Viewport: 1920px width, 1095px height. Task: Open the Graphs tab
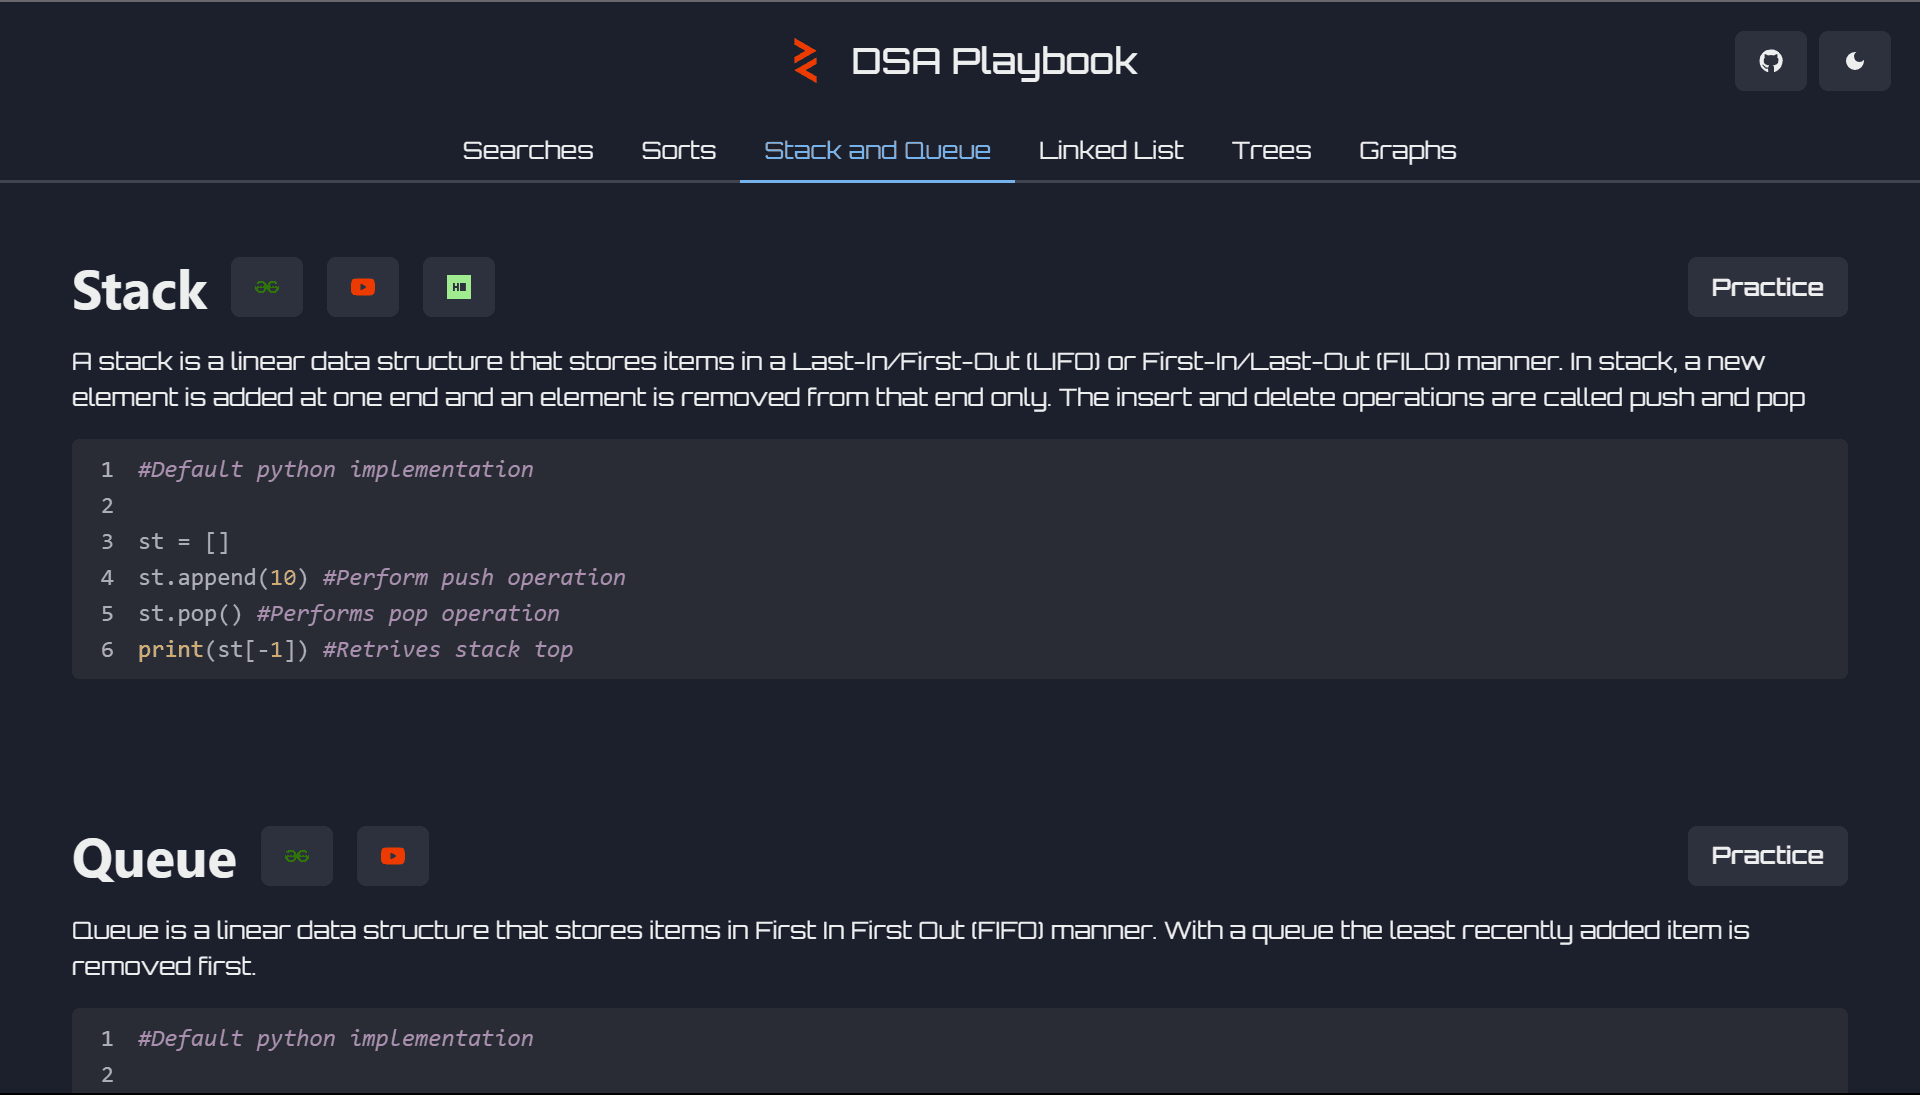pos(1407,150)
